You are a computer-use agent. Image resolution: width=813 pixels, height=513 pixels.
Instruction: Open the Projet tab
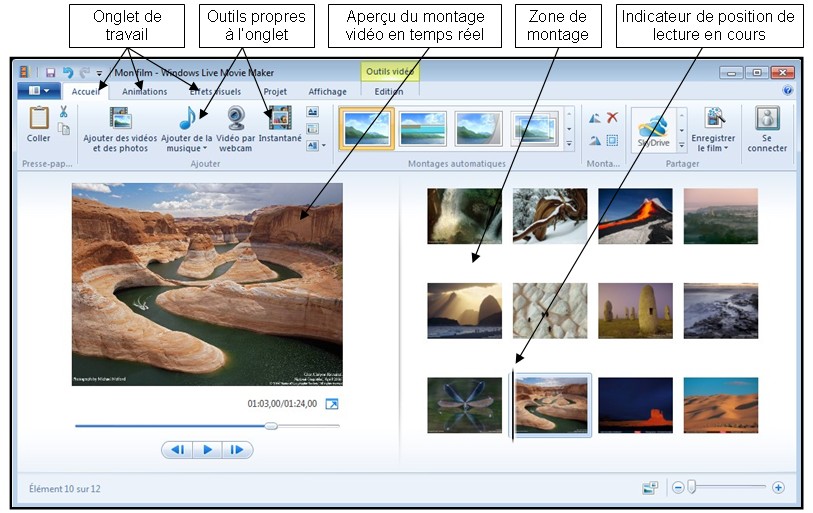(274, 91)
